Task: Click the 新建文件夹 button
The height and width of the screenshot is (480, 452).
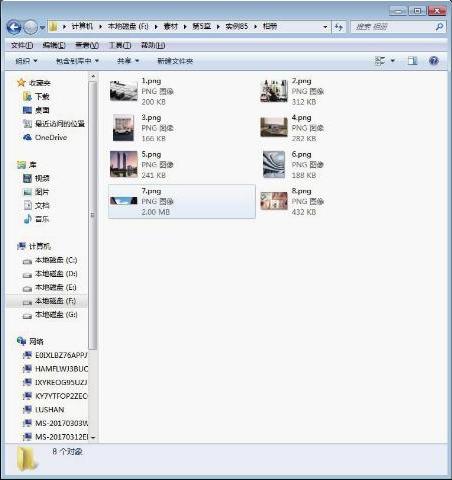Action: [175, 61]
